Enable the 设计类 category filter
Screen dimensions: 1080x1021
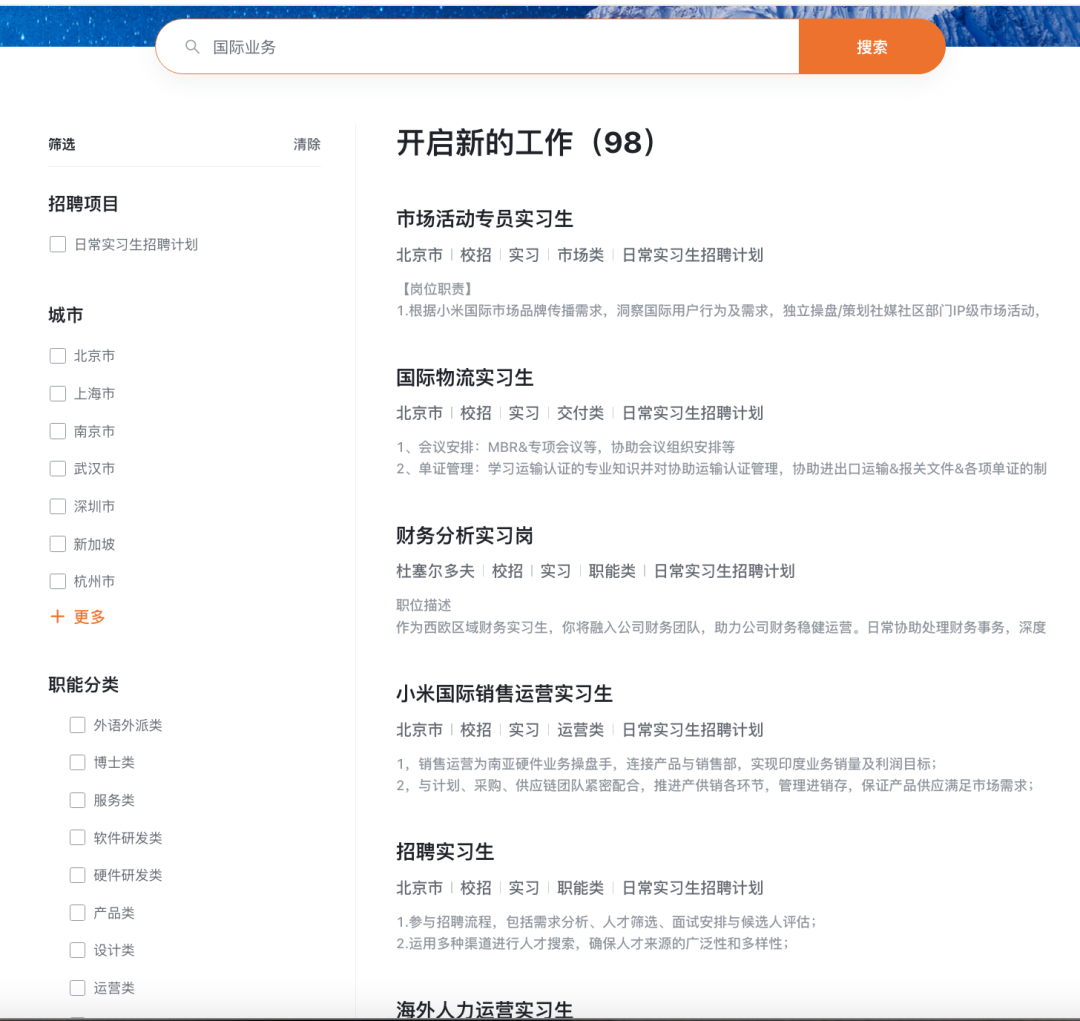(77, 950)
